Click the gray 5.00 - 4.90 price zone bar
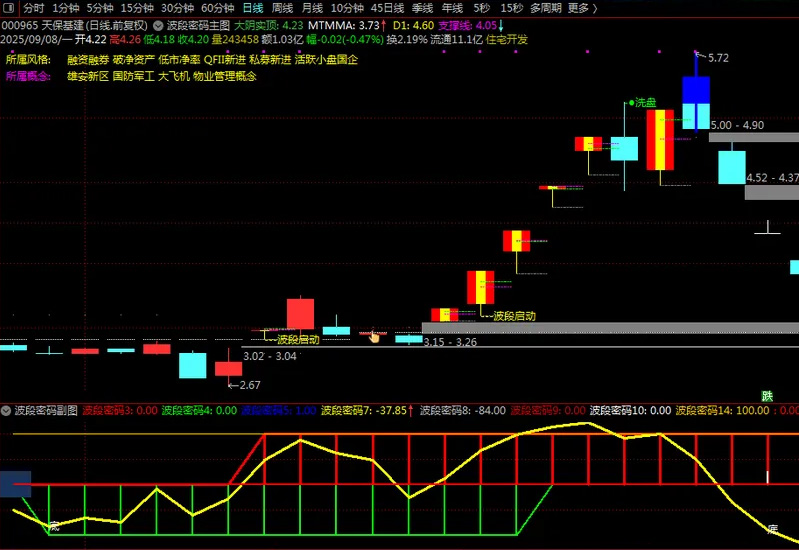The height and width of the screenshot is (550, 799). tap(754, 137)
